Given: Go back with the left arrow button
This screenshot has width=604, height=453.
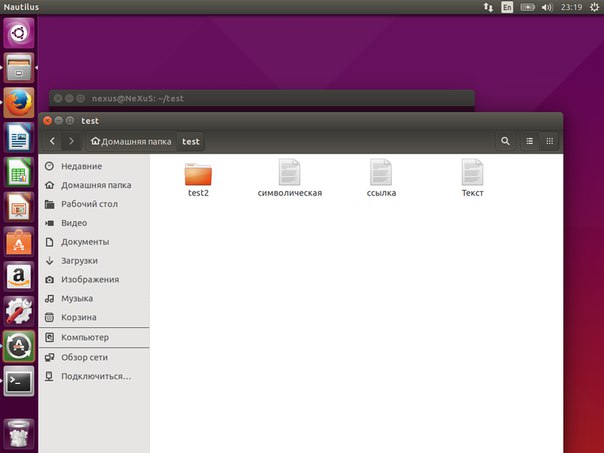Looking at the screenshot, I should click(53, 141).
